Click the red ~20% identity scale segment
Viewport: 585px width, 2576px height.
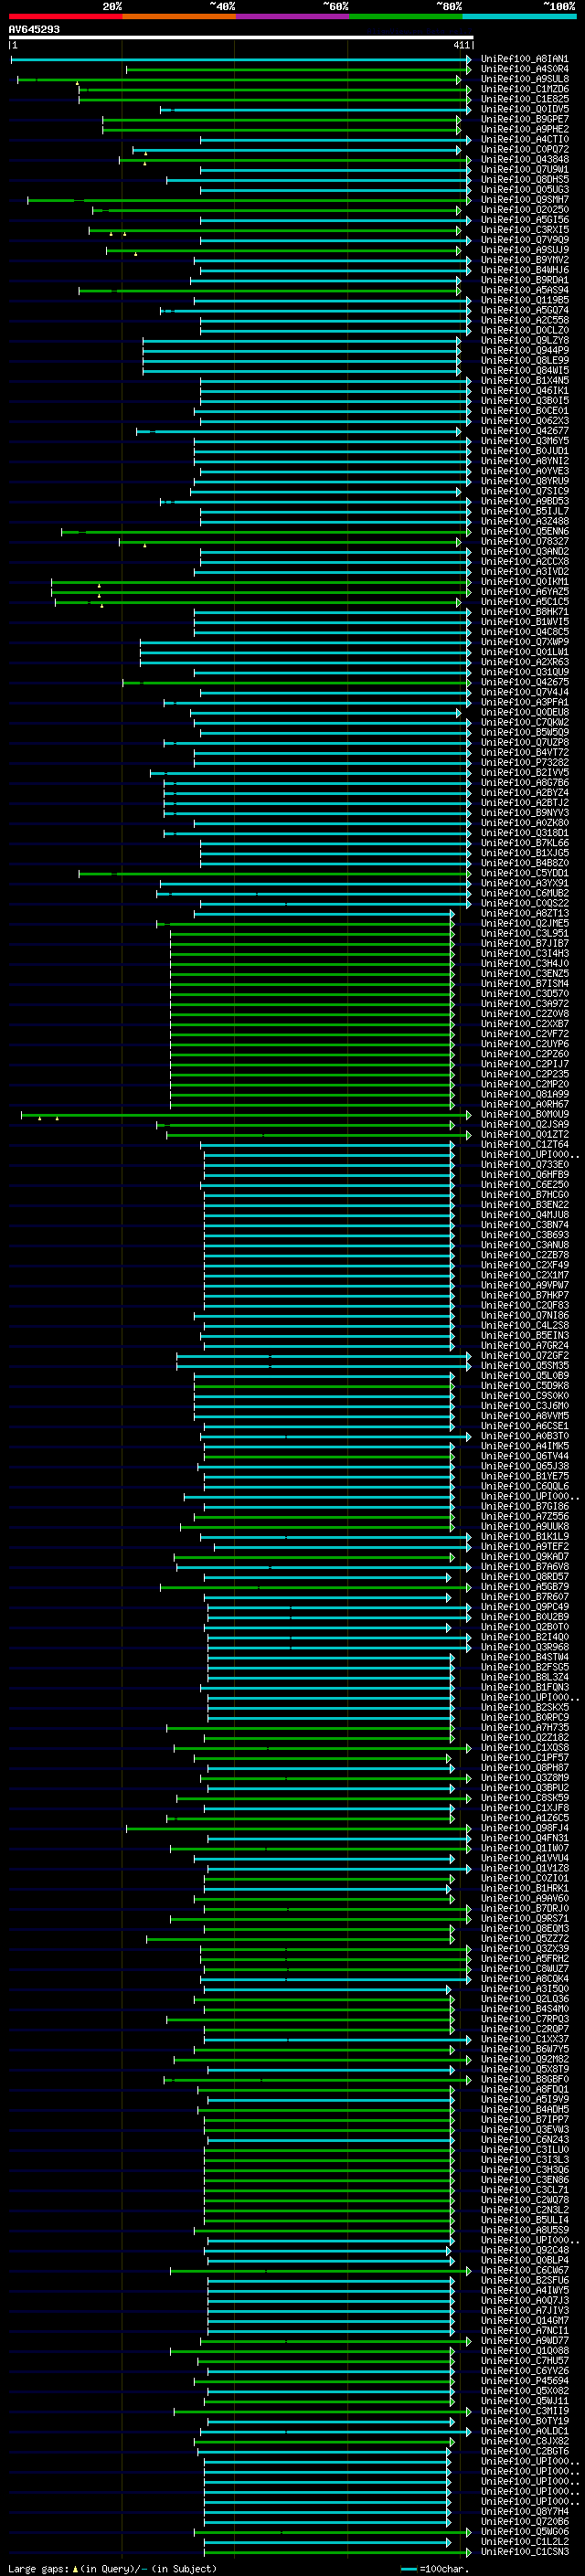pyautogui.click(x=65, y=16)
